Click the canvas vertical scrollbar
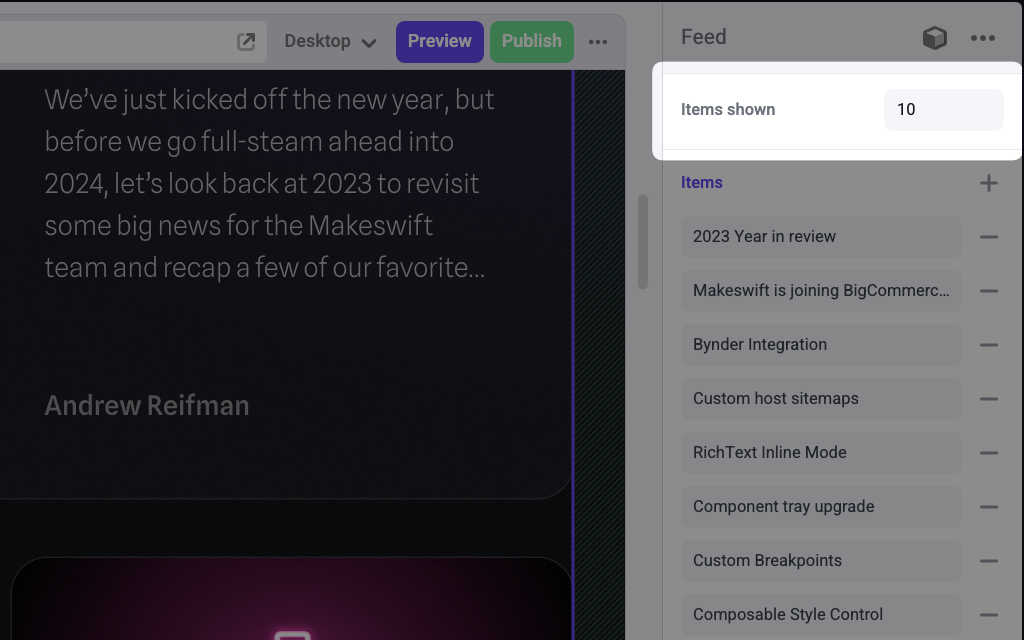Screen dimensions: 1024x640 pyautogui.click(x=643, y=242)
